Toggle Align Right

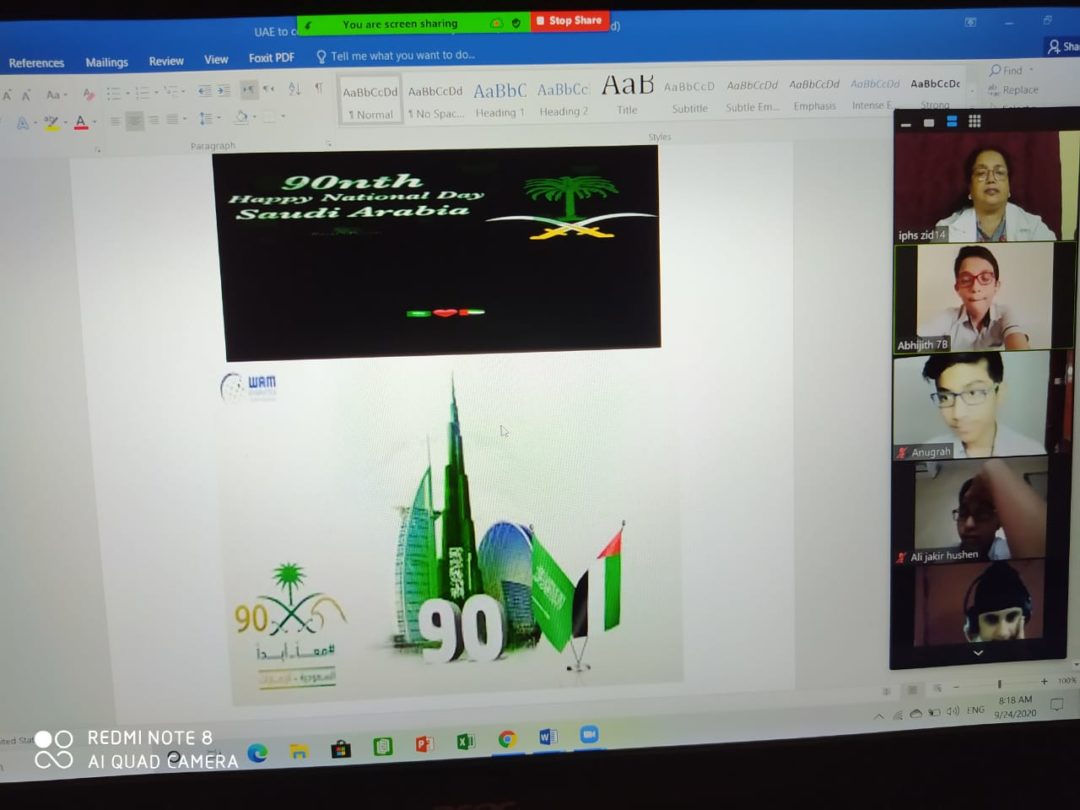click(x=154, y=121)
